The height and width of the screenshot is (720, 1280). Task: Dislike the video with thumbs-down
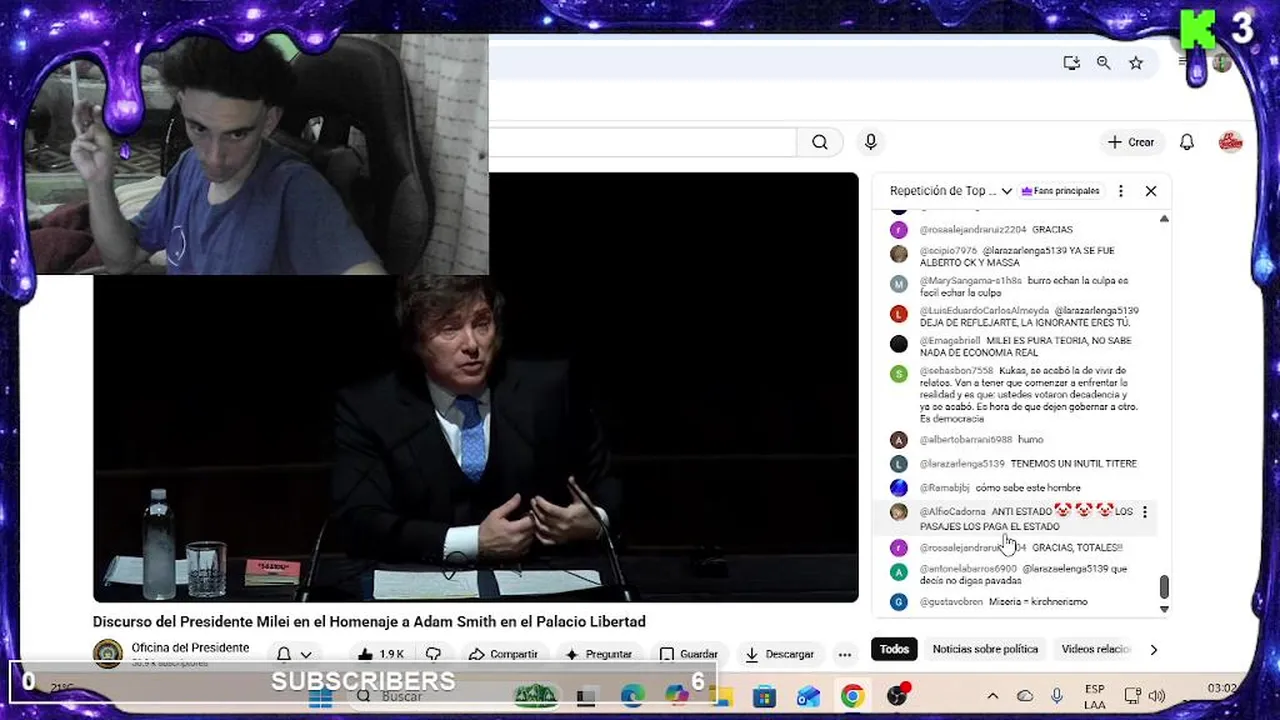pyautogui.click(x=434, y=654)
